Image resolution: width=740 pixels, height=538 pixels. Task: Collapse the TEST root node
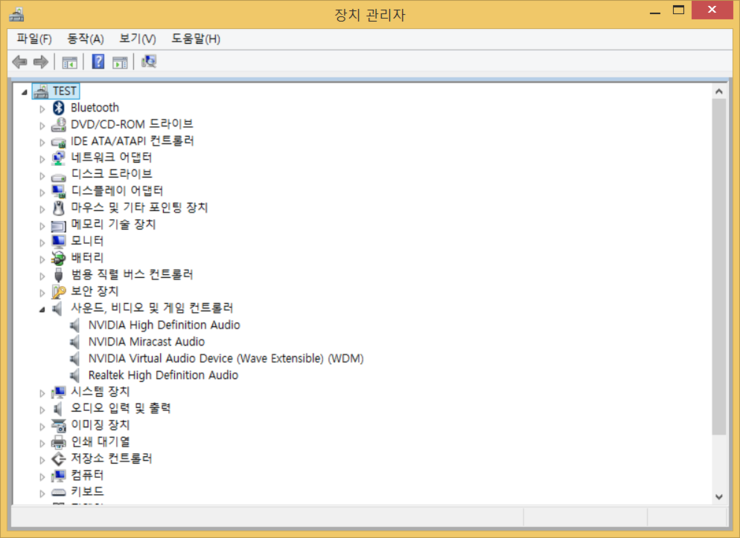tap(25, 92)
